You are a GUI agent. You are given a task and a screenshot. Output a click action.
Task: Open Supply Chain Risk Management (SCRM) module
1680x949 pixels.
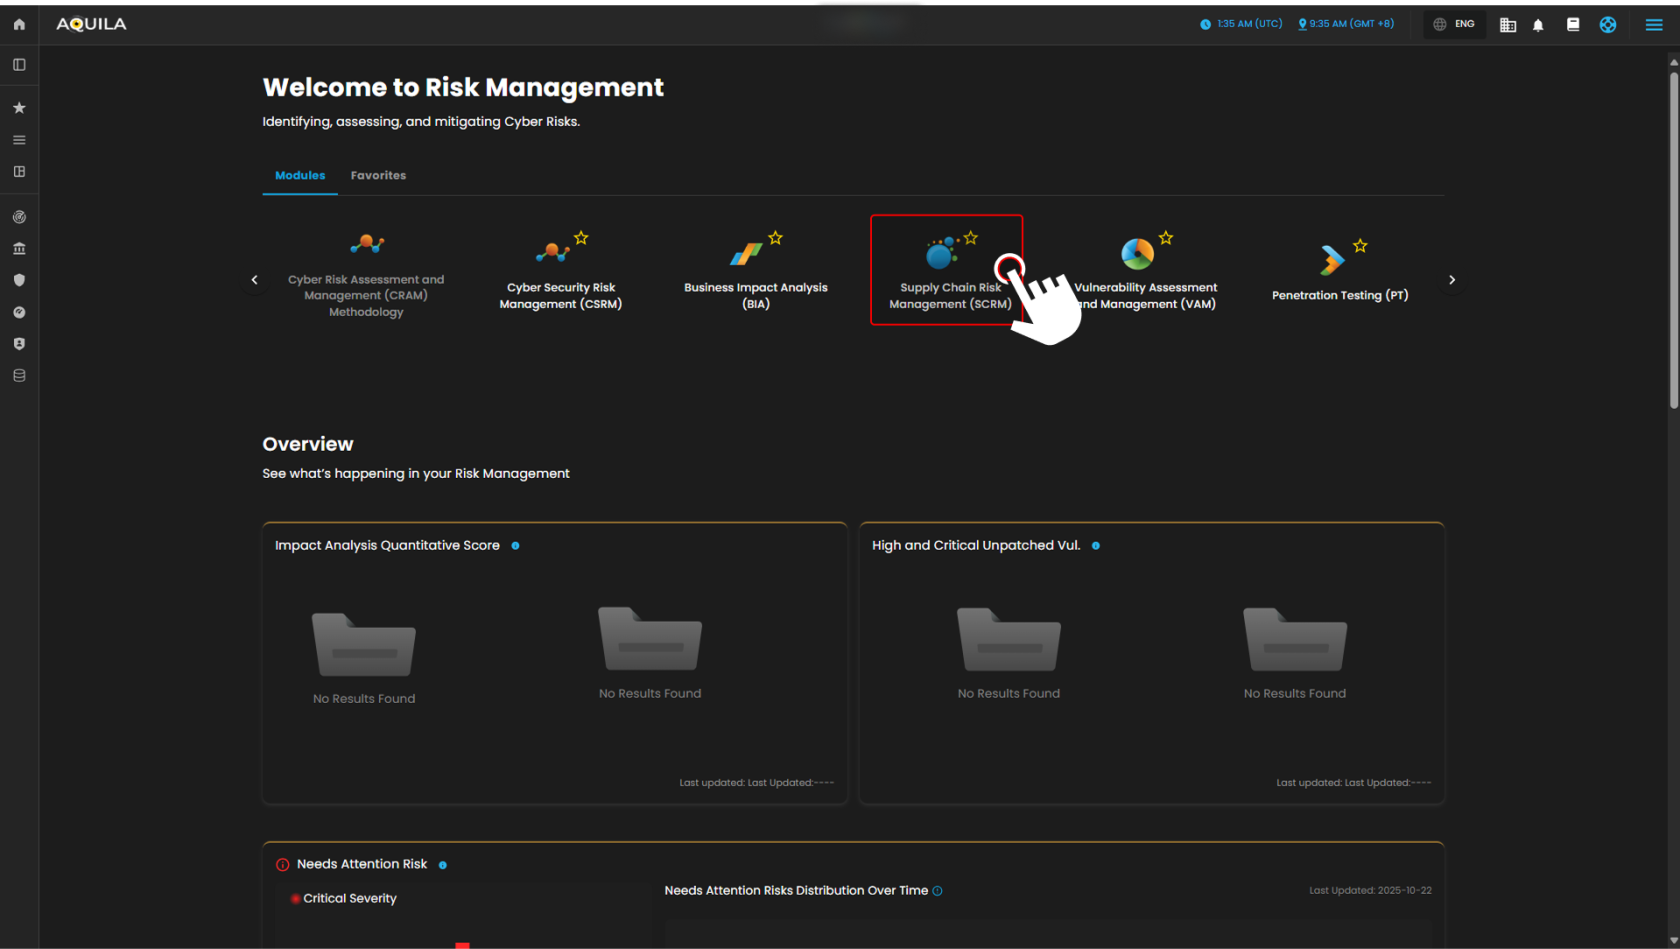pos(945,271)
